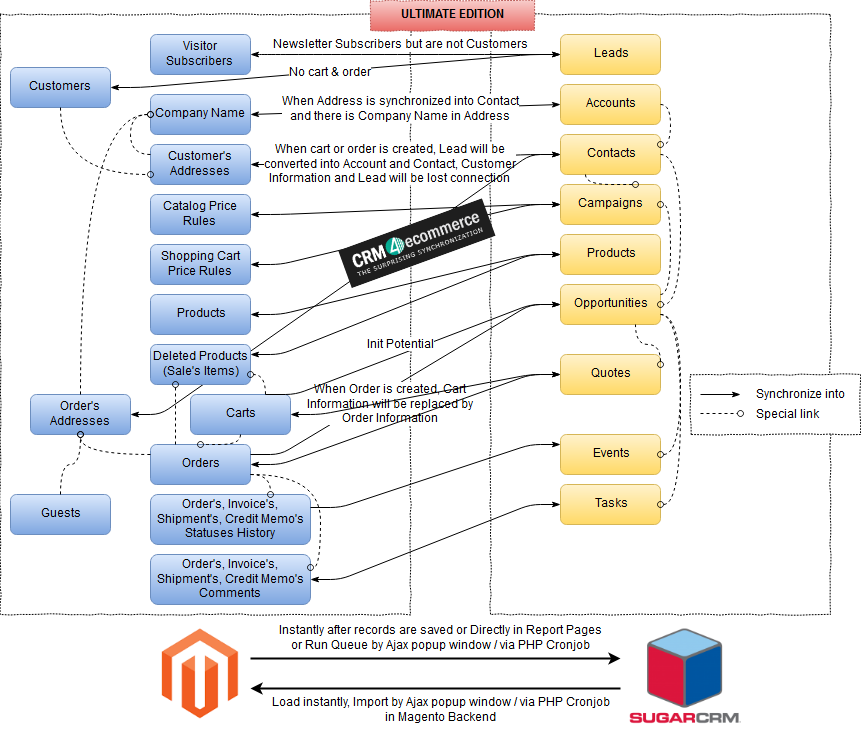
Task: Click the solid arrow sample in the legend
Action: [x=720, y=394]
